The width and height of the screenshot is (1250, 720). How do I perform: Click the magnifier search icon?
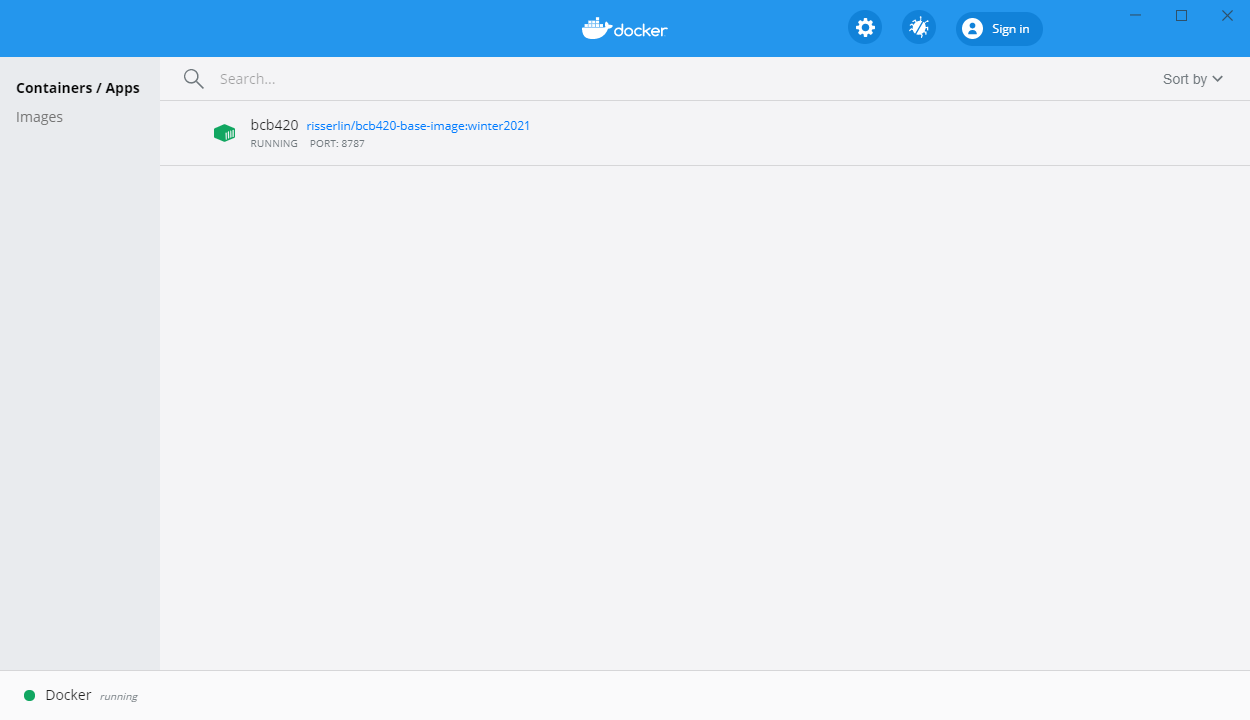[x=194, y=79]
